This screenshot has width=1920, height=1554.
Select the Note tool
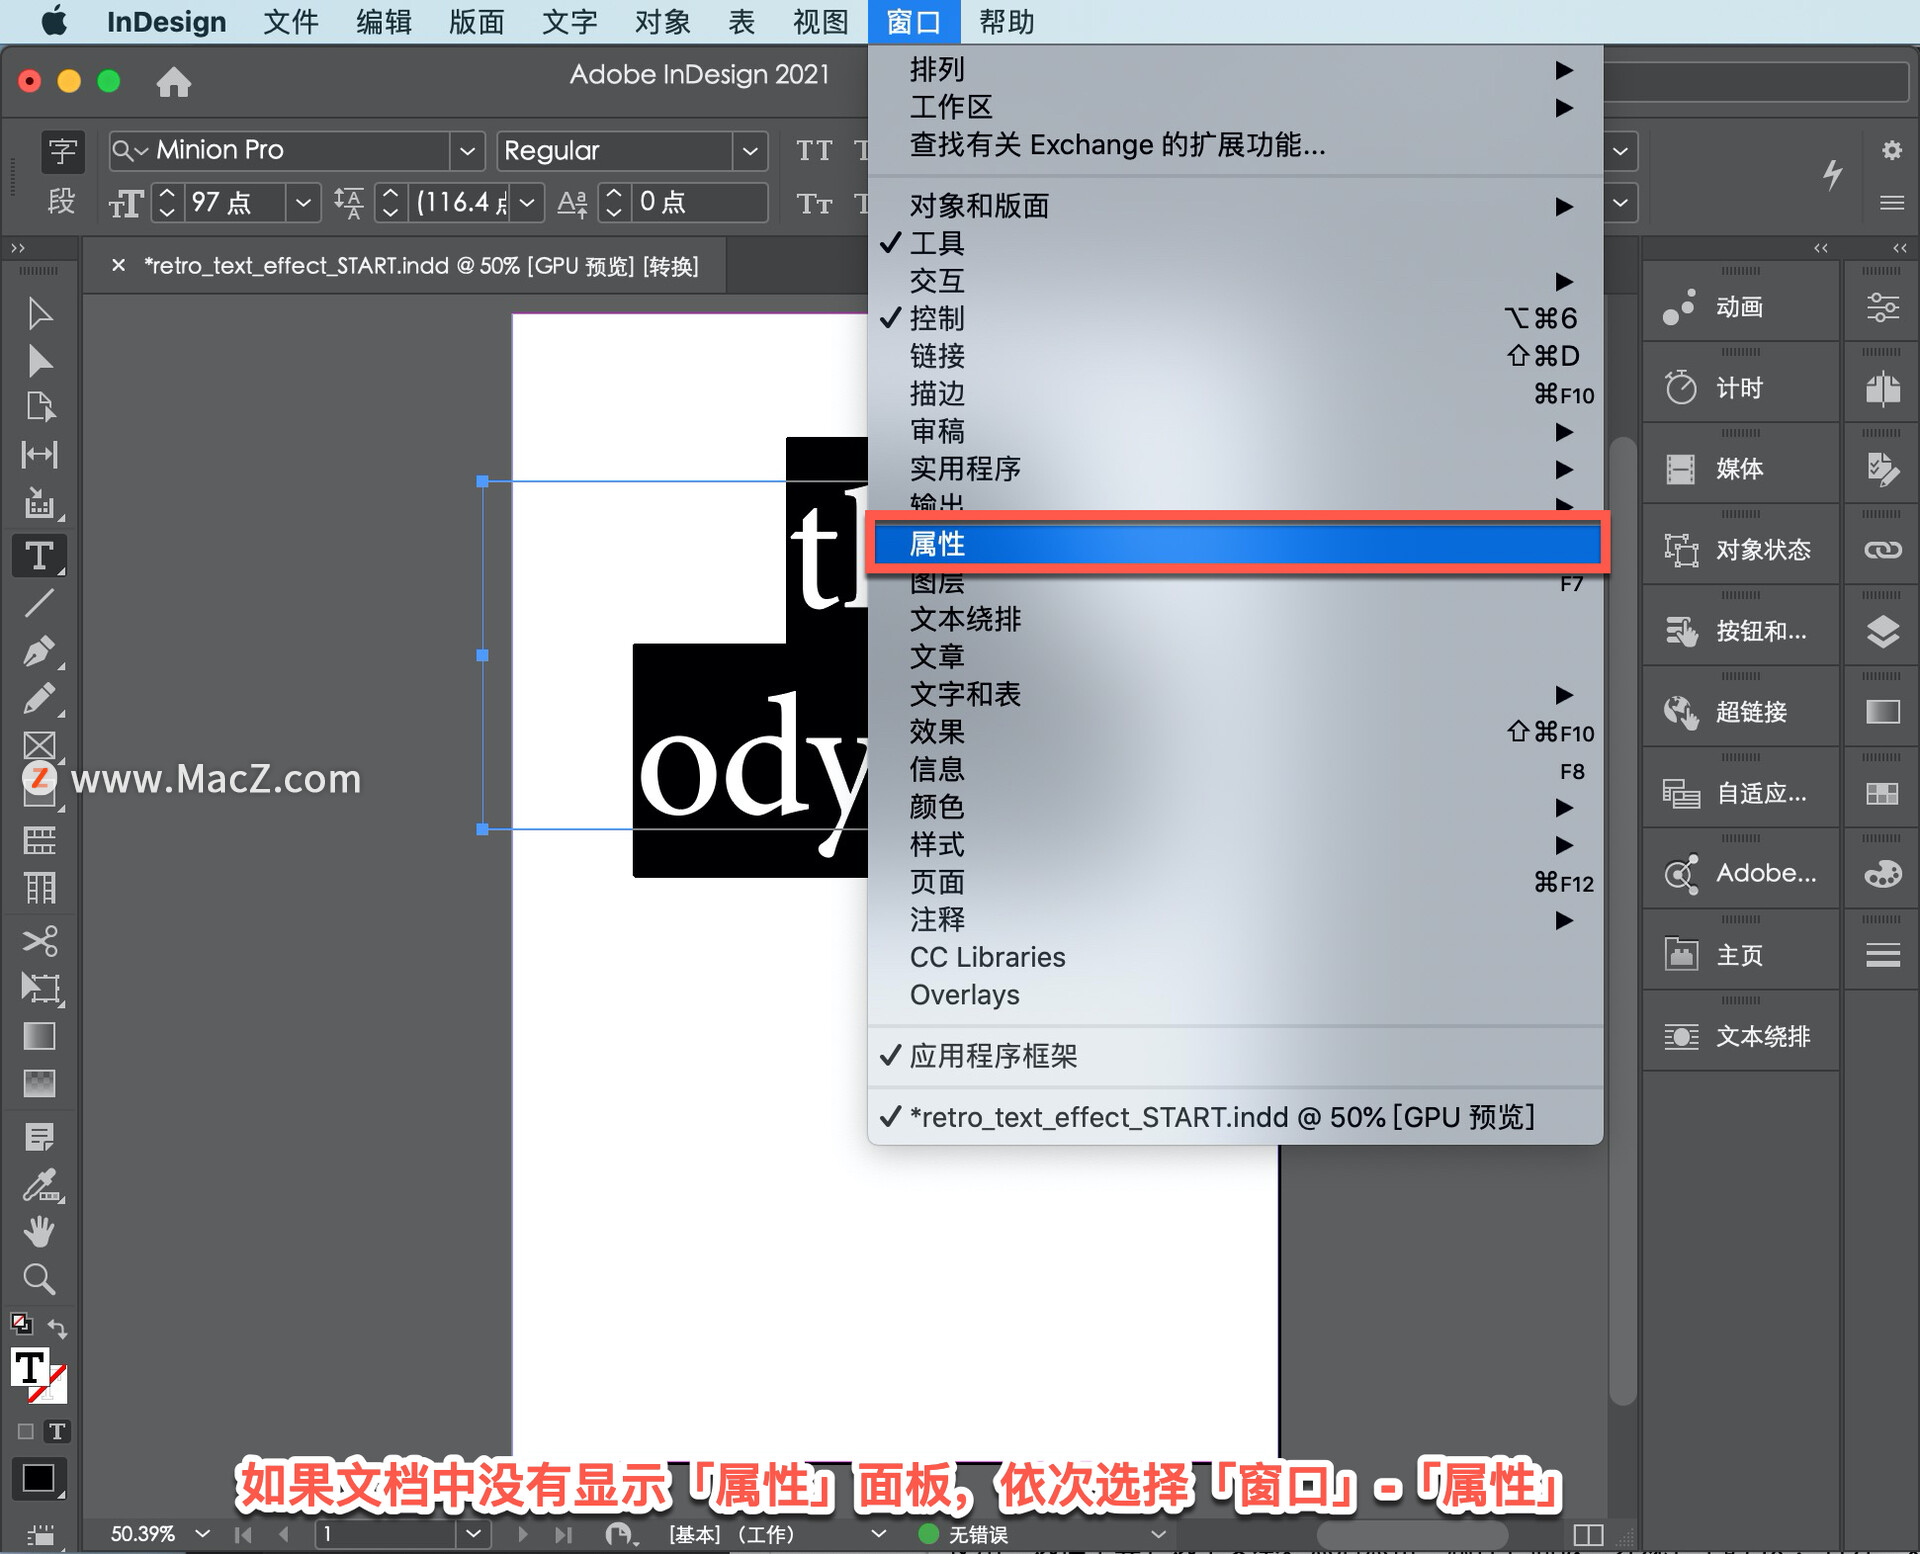[39, 1137]
